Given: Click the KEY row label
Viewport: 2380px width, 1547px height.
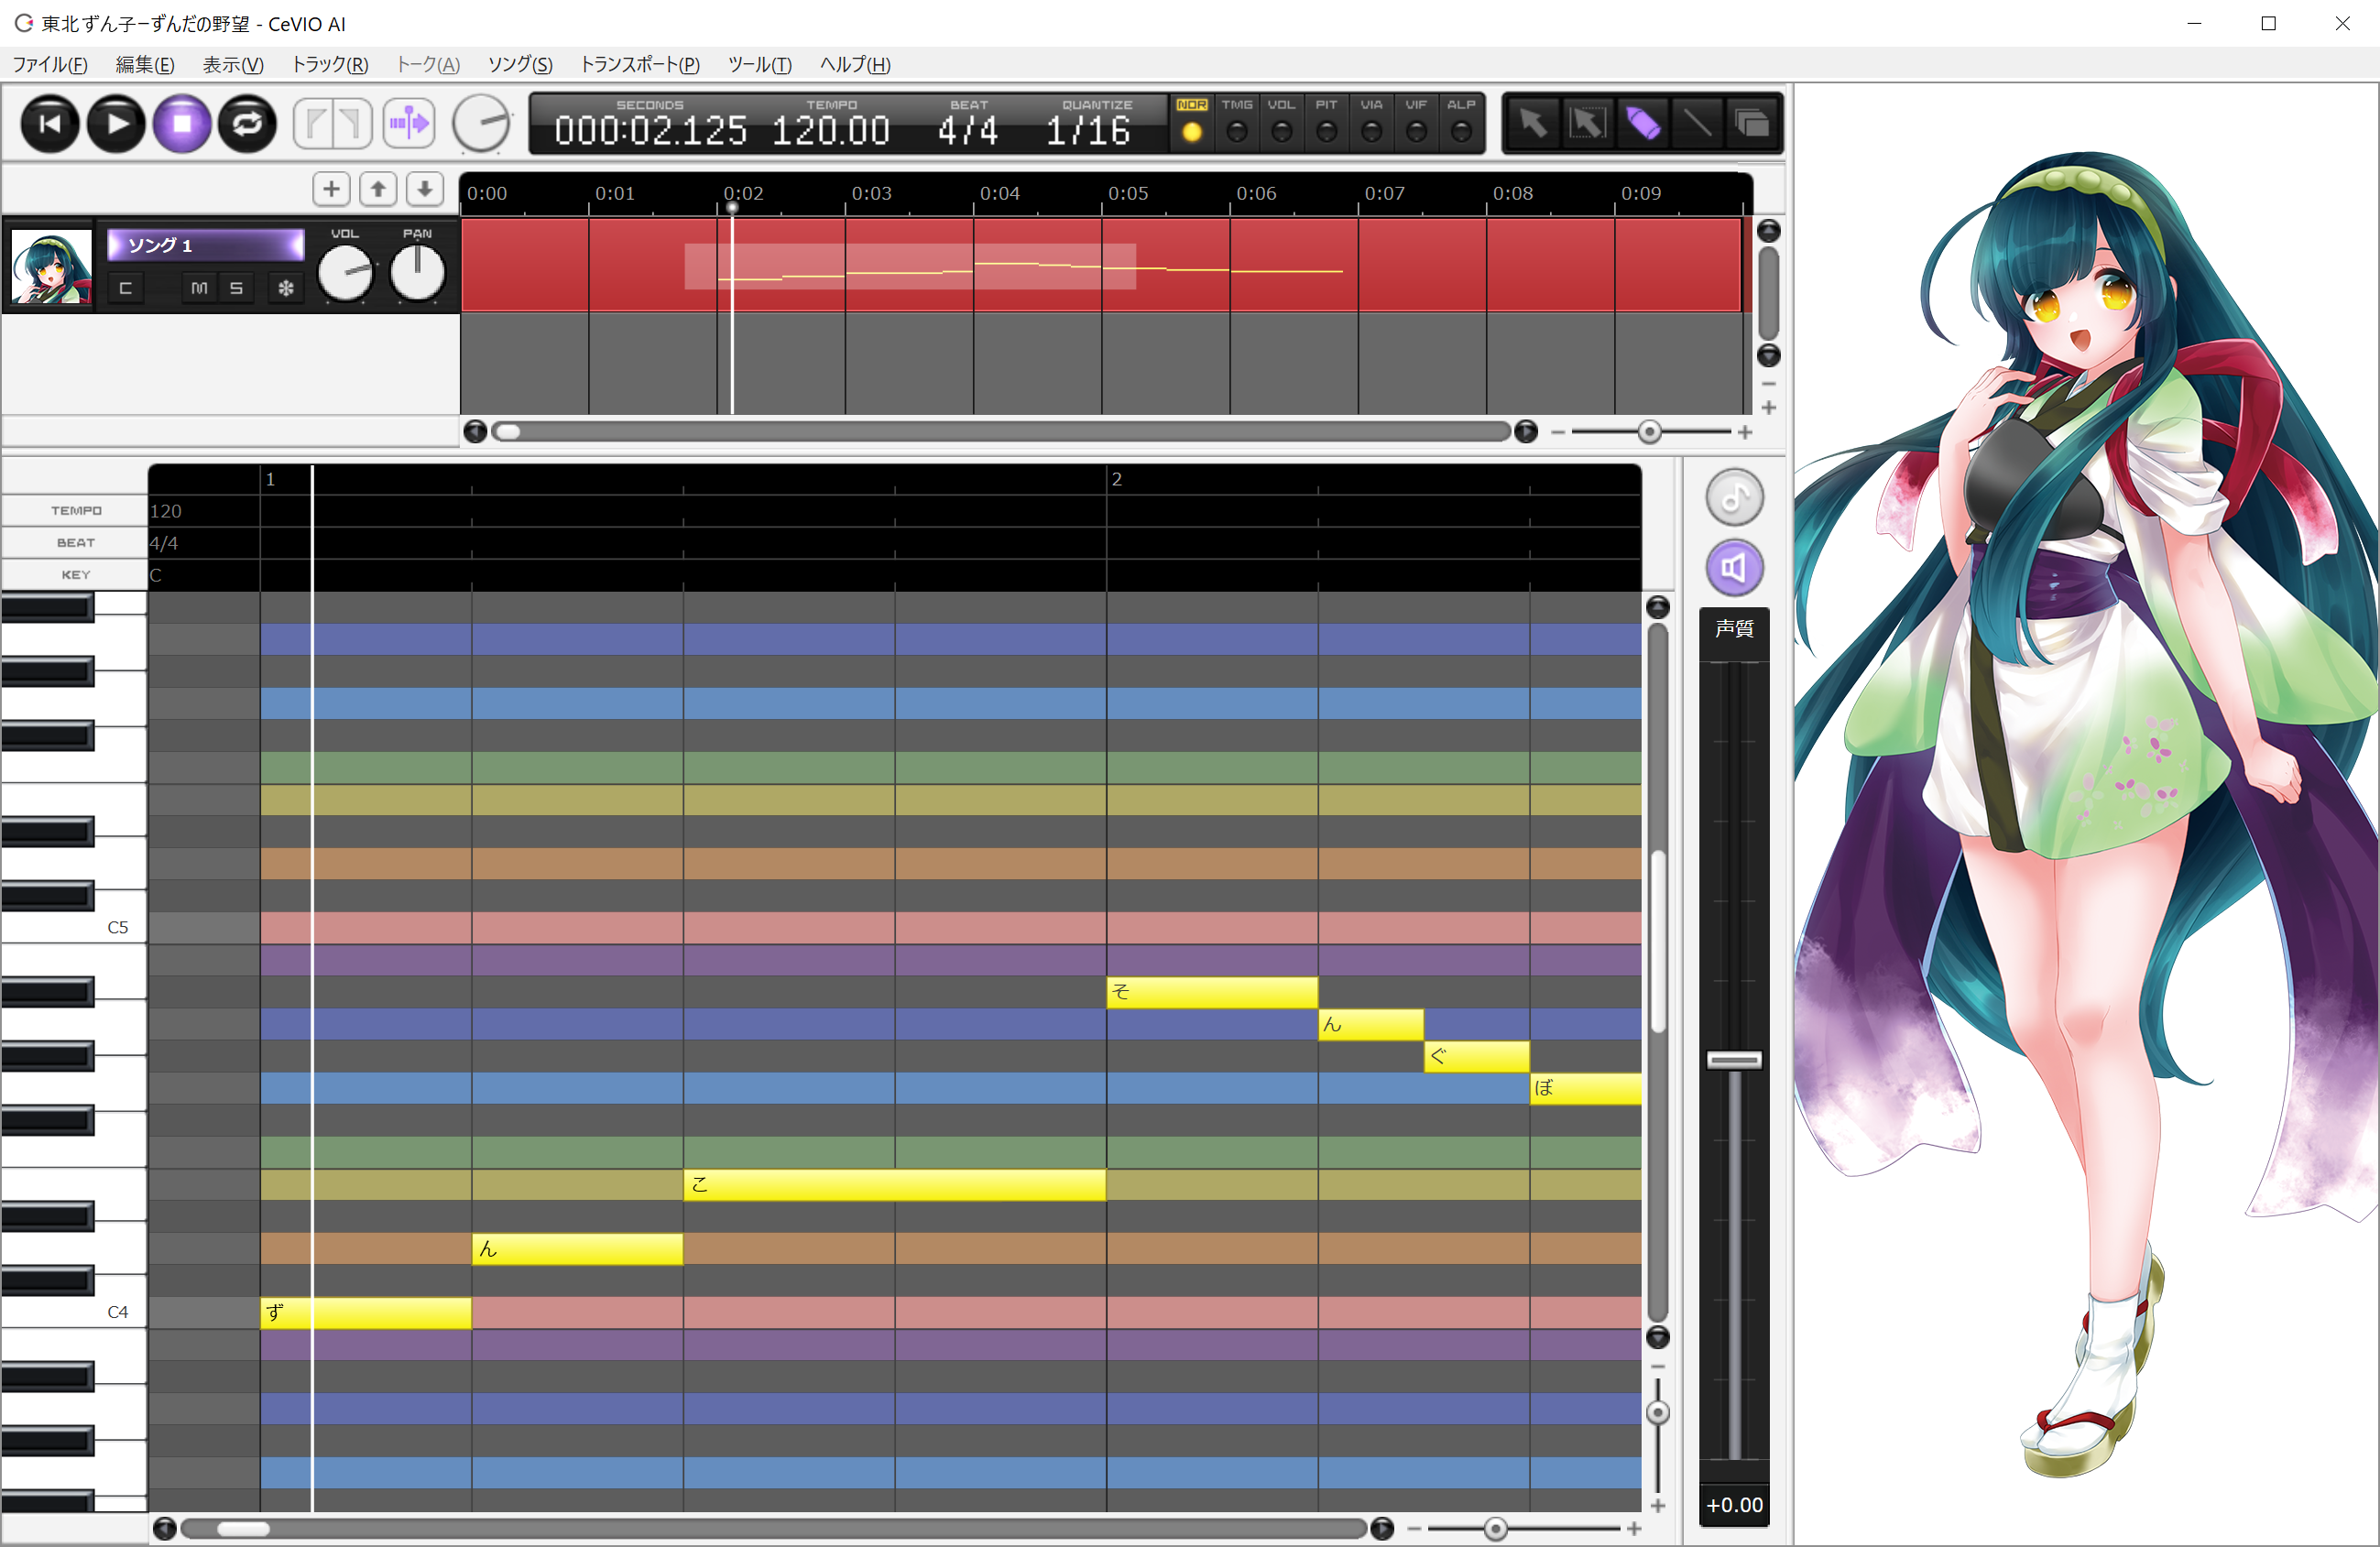Looking at the screenshot, I should pyautogui.click(x=76, y=575).
